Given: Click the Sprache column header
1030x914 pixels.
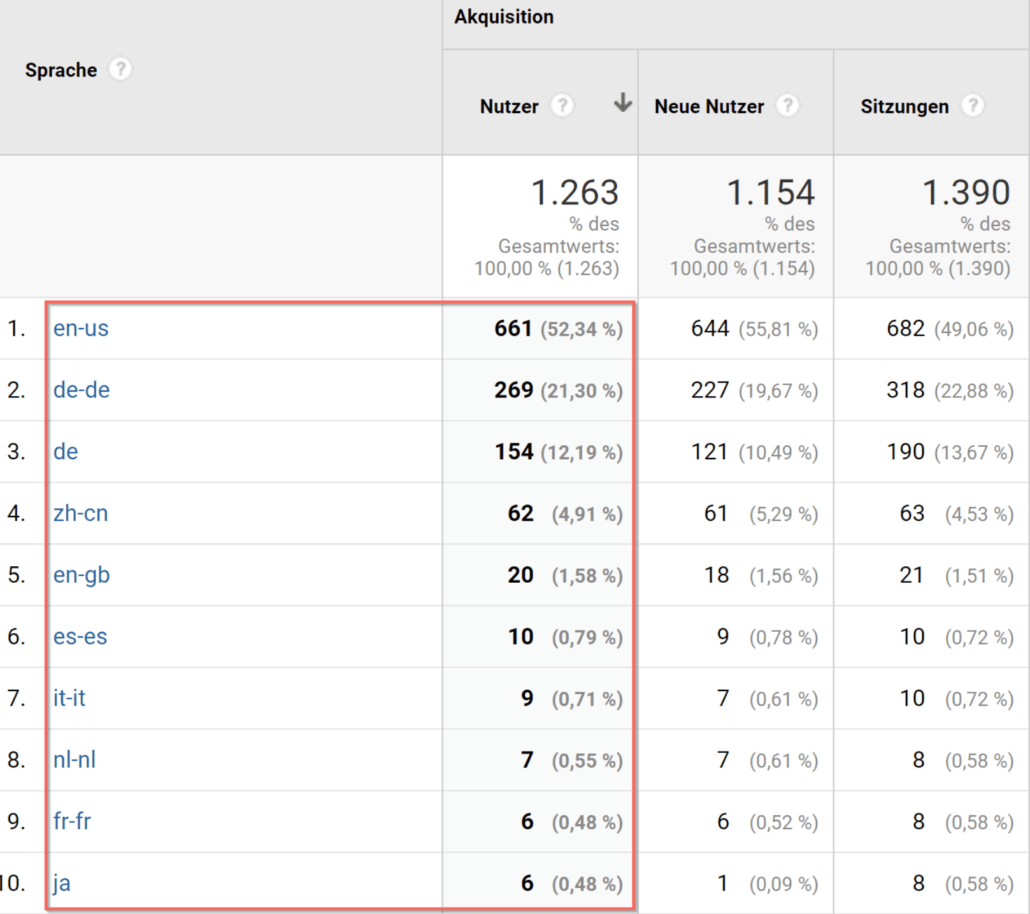Looking at the screenshot, I should pos(61,70).
